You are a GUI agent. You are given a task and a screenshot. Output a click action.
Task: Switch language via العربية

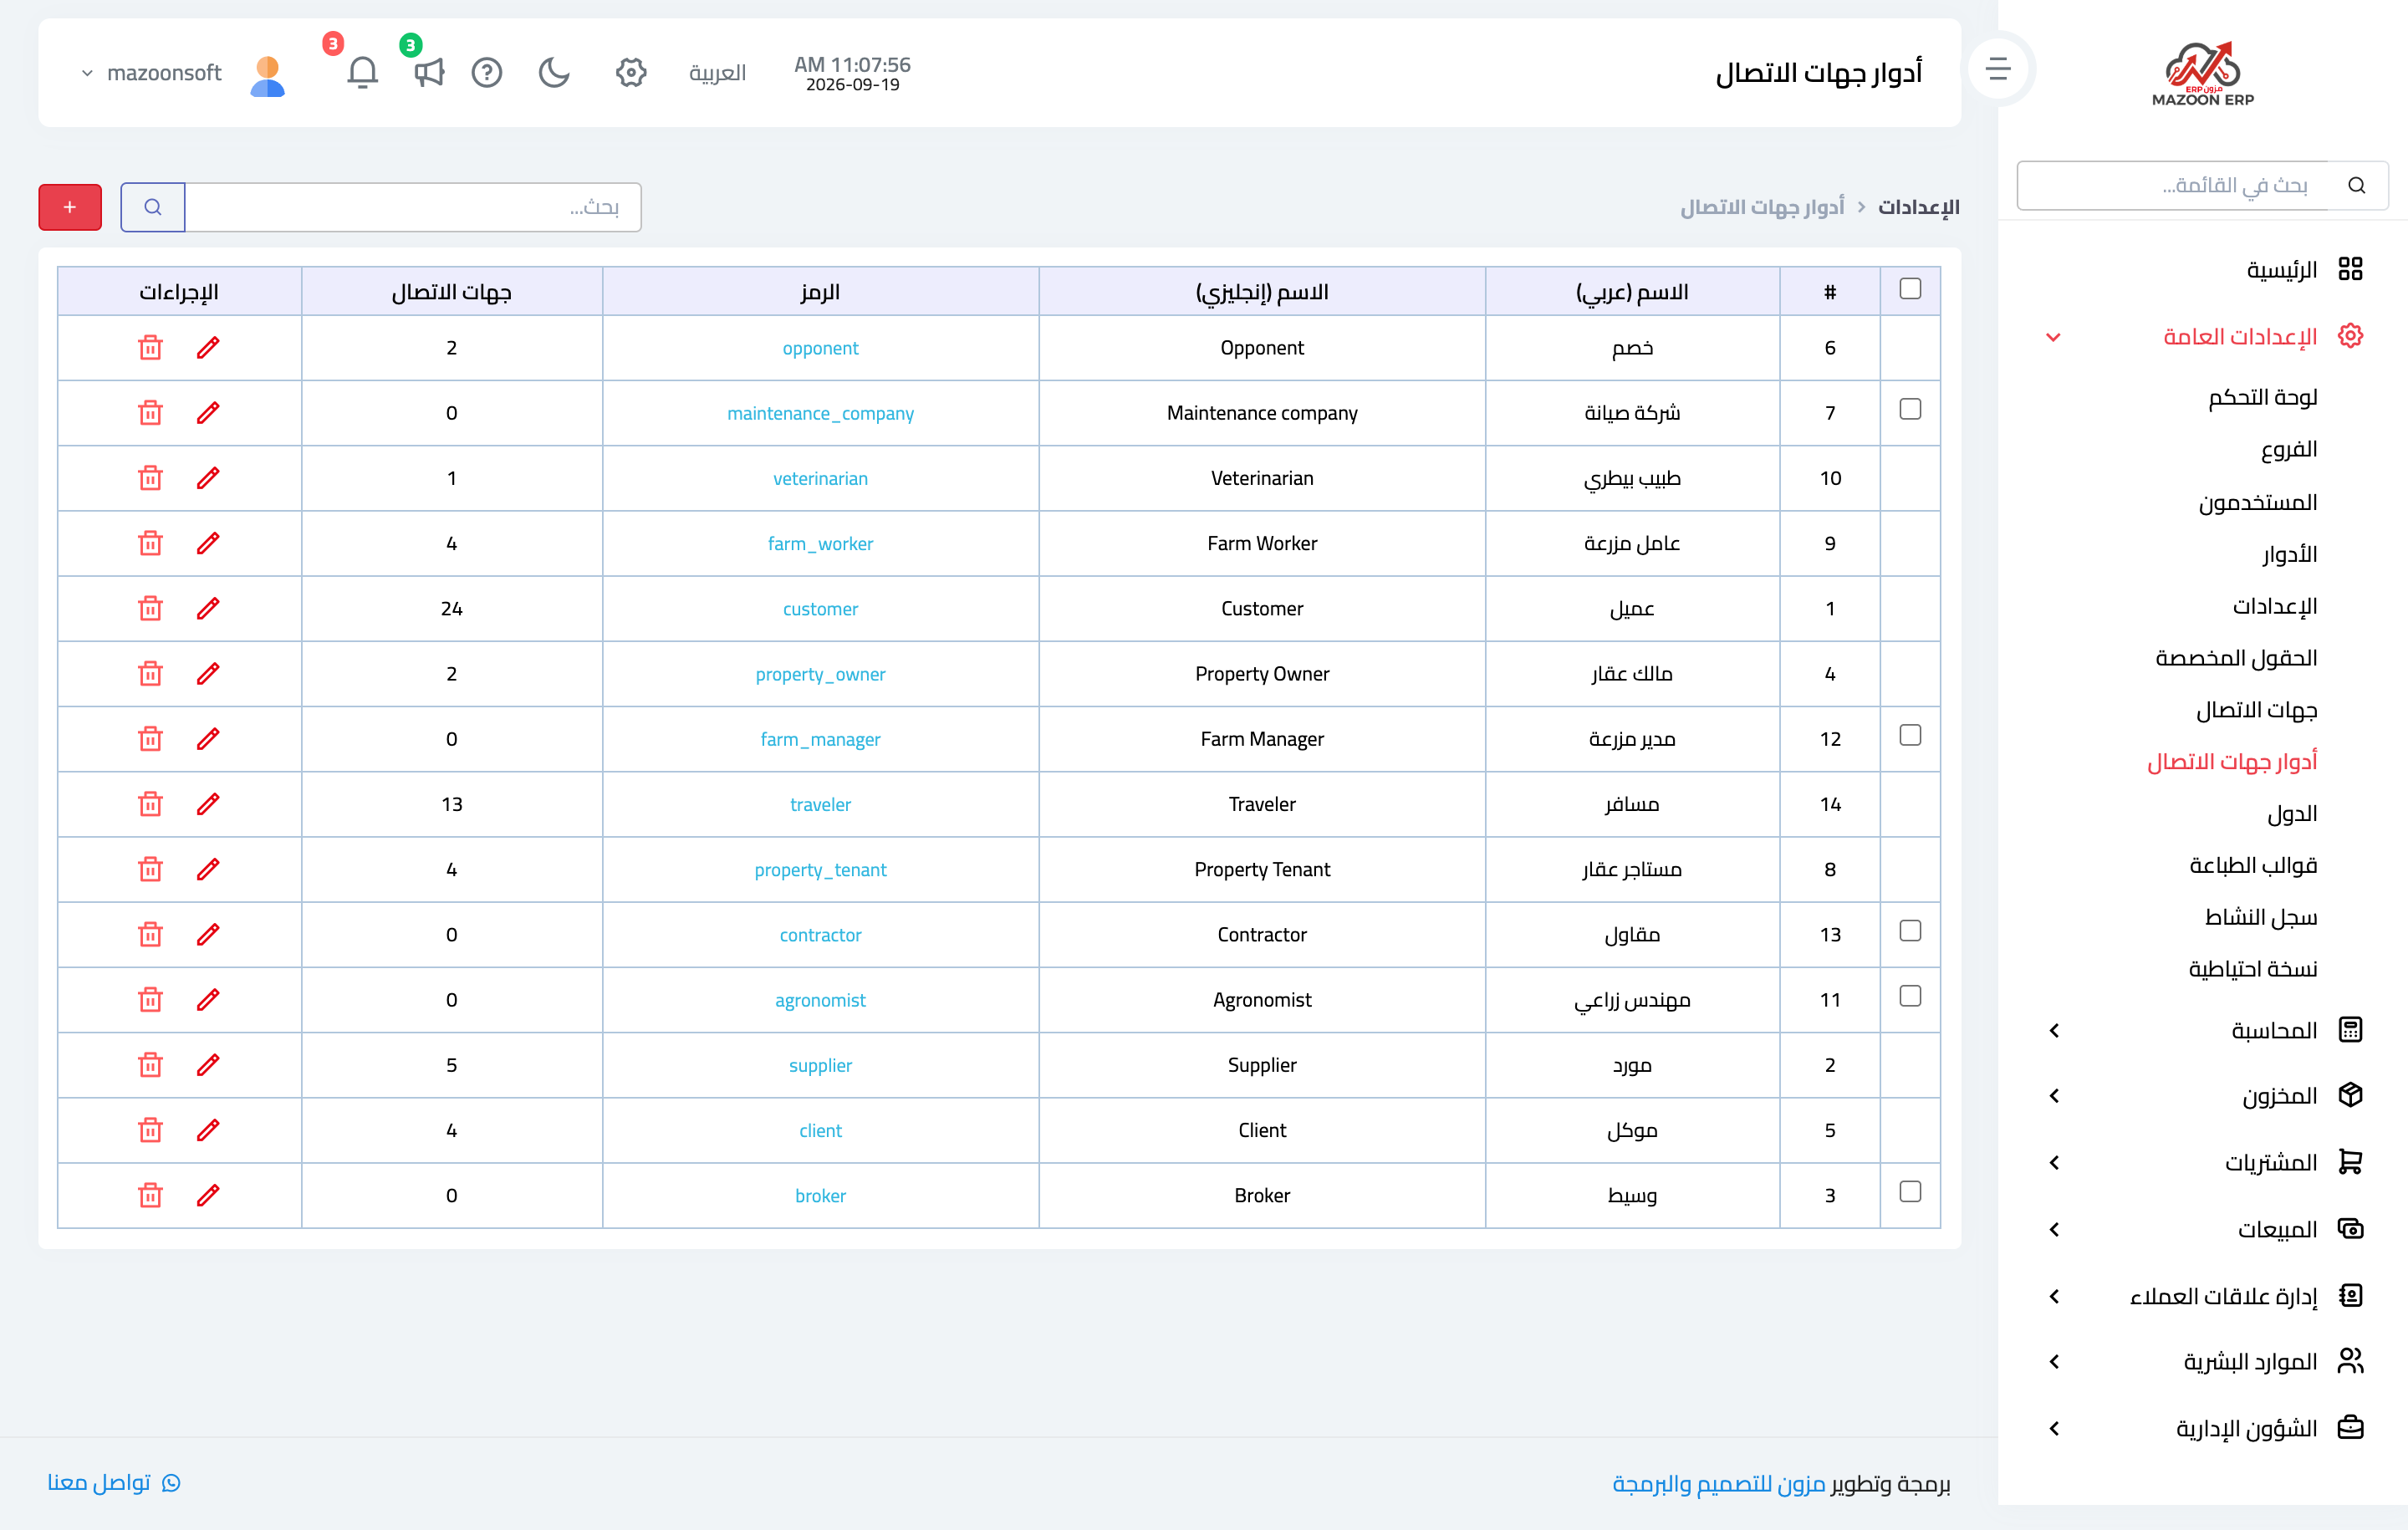[x=717, y=73]
